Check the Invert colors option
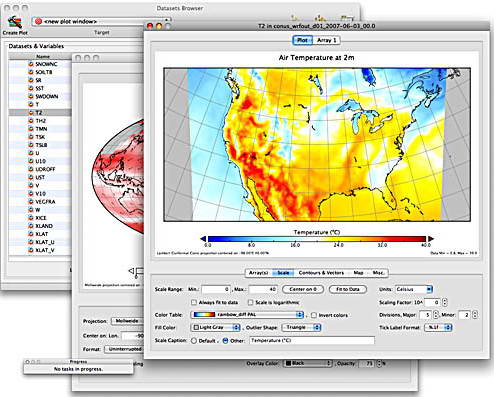This screenshot has width=494, height=397. click(314, 315)
